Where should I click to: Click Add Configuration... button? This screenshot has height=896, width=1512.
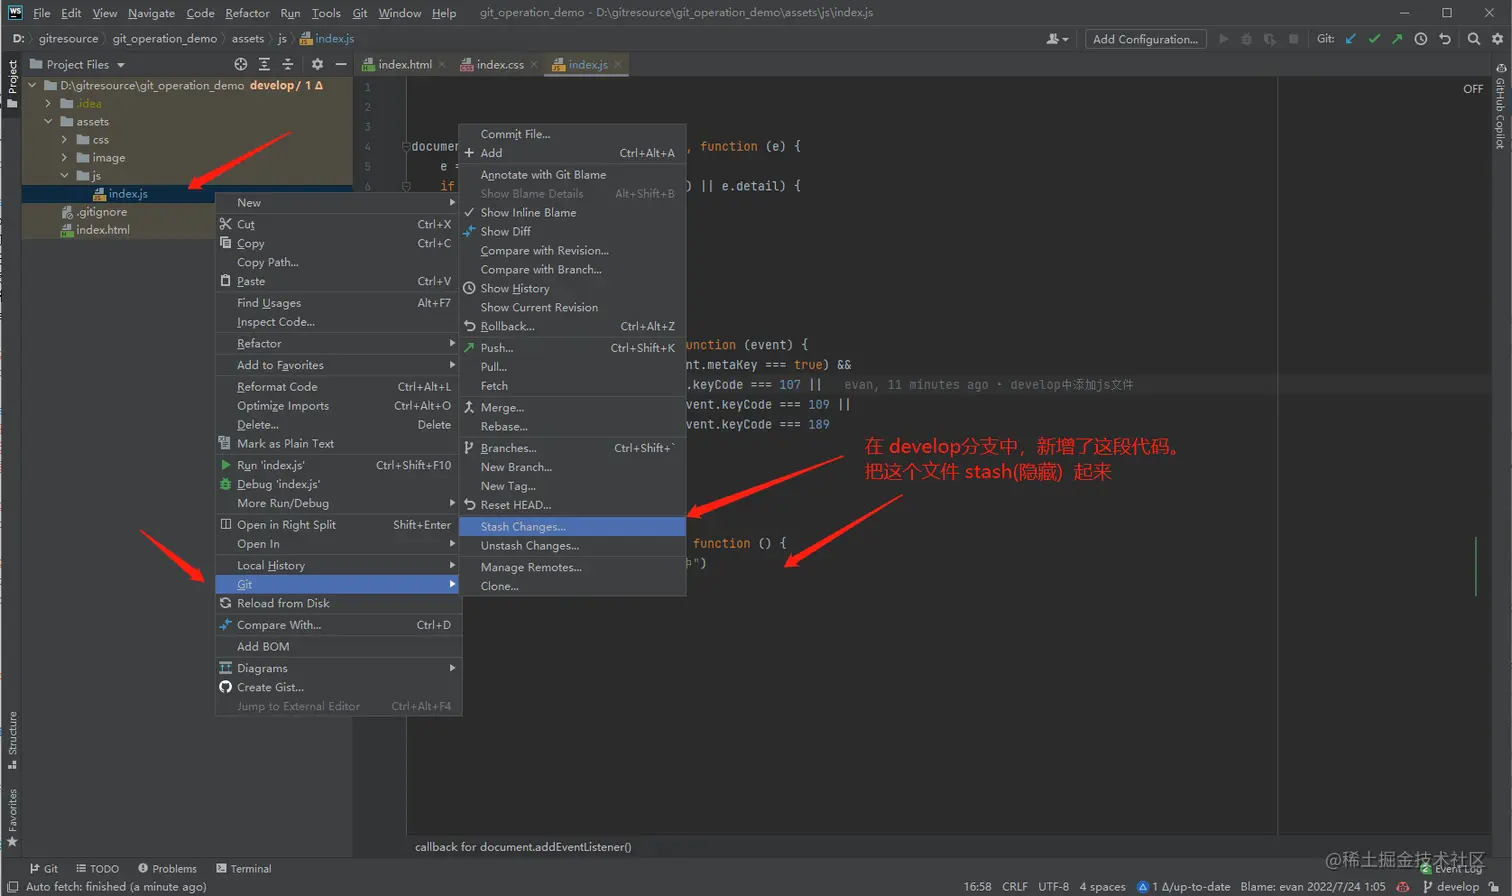pyautogui.click(x=1145, y=39)
